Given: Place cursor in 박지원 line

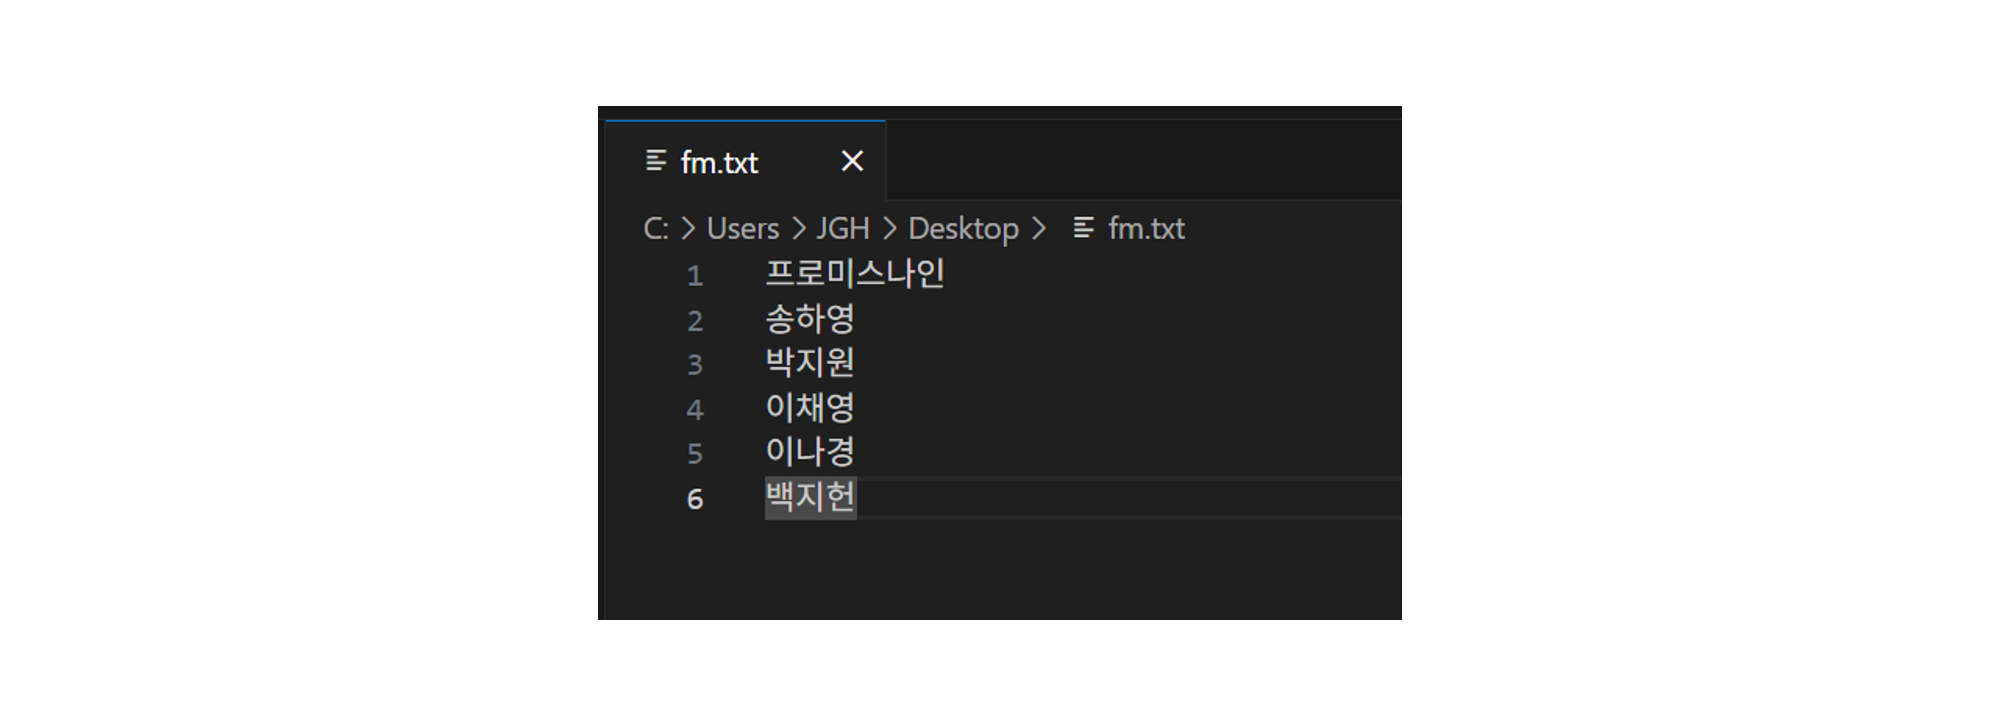Looking at the screenshot, I should pyautogui.click(x=810, y=363).
